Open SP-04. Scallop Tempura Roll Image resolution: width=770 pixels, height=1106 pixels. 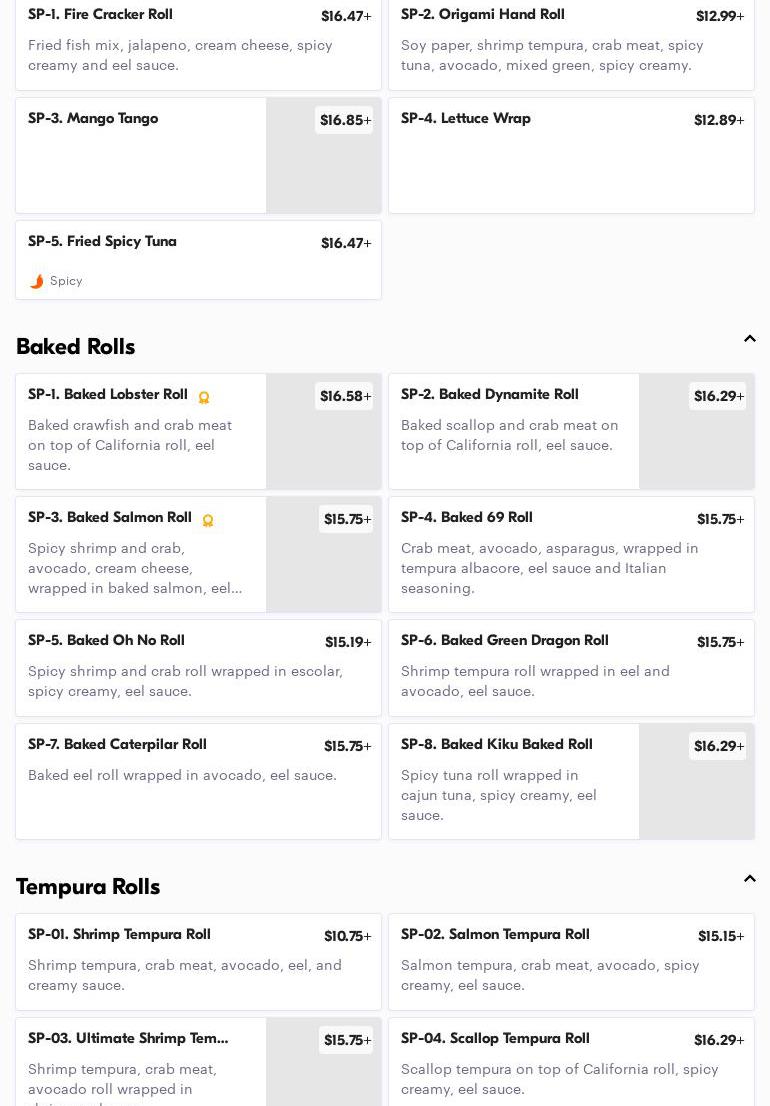tap(495, 1038)
